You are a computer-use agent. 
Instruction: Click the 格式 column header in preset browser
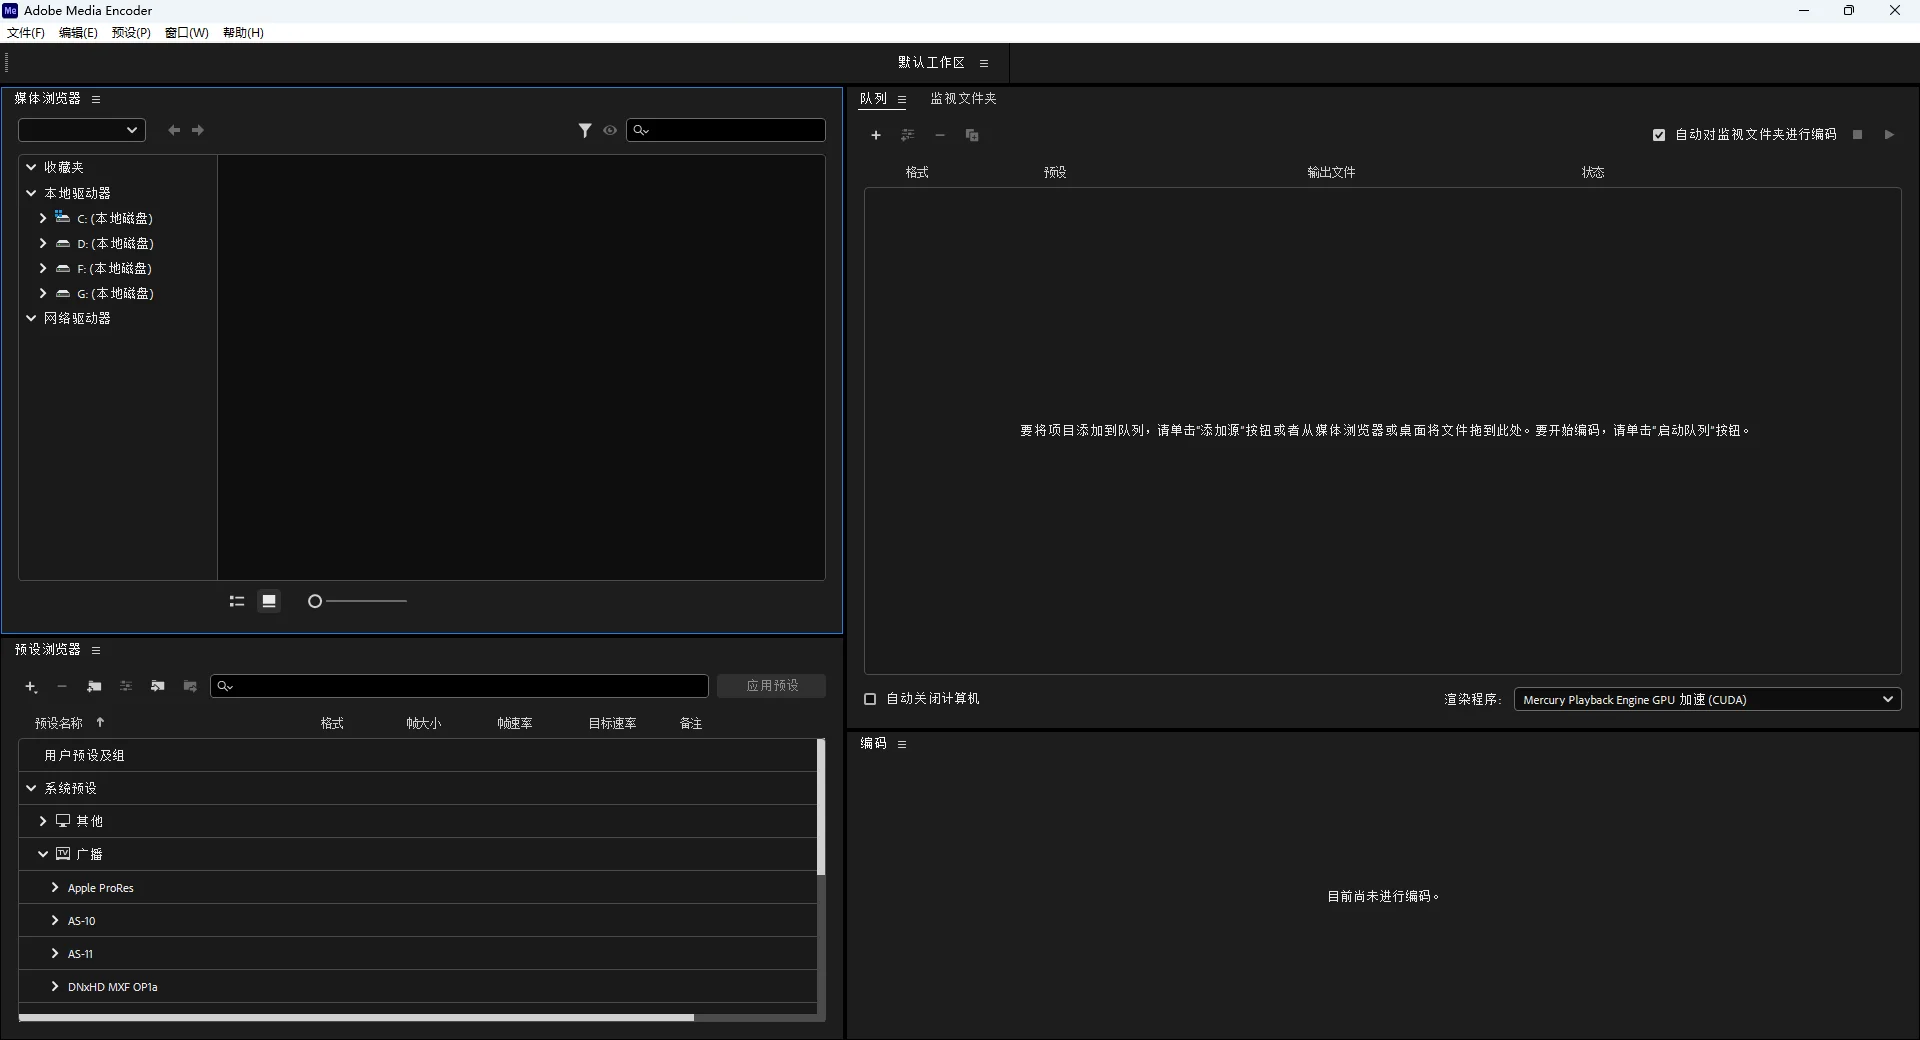point(332,723)
